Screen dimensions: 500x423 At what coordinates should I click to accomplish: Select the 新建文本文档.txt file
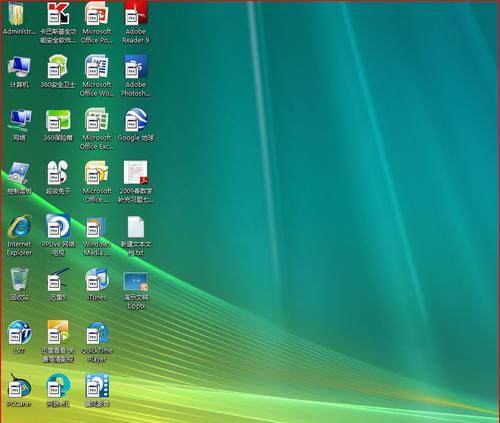136,227
